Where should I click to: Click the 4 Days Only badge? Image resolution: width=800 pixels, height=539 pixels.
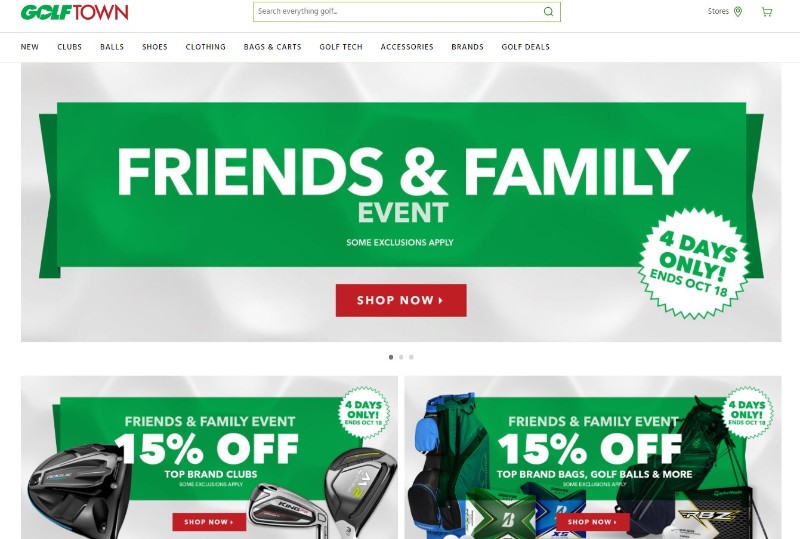694,263
